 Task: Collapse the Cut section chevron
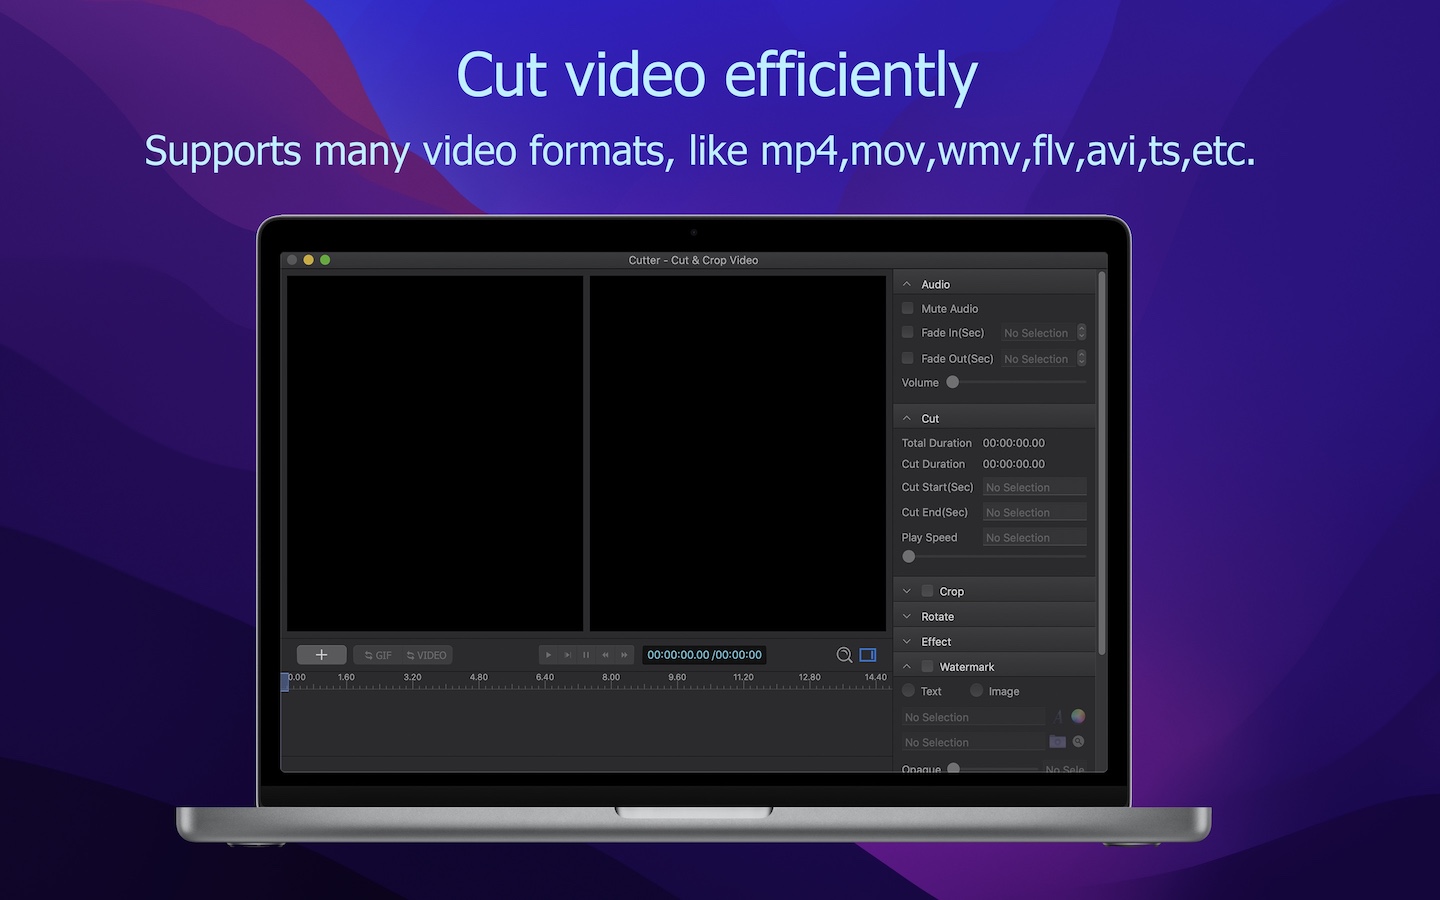(x=907, y=419)
